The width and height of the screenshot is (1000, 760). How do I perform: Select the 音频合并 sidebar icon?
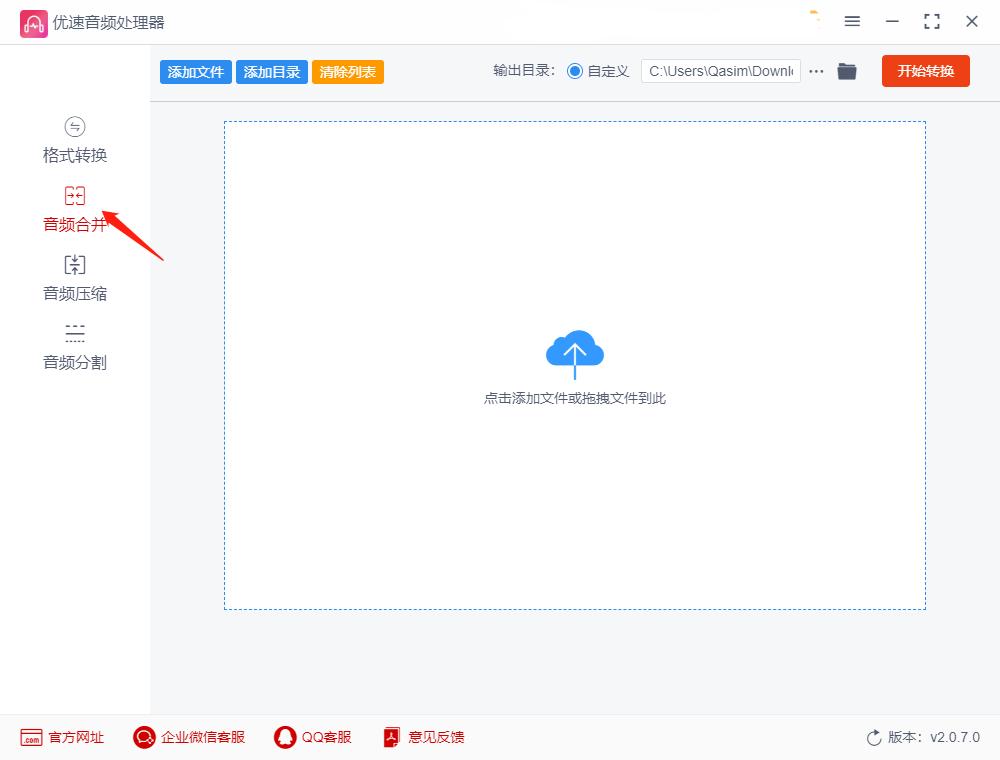coord(75,195)
